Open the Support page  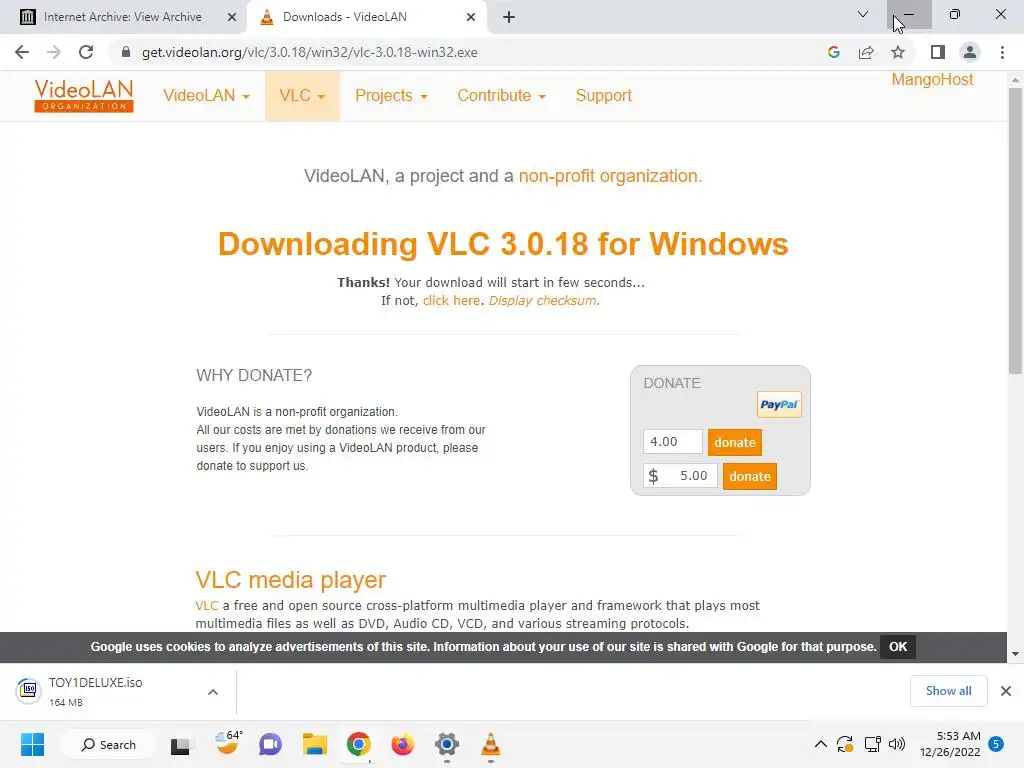coord(603,95)
